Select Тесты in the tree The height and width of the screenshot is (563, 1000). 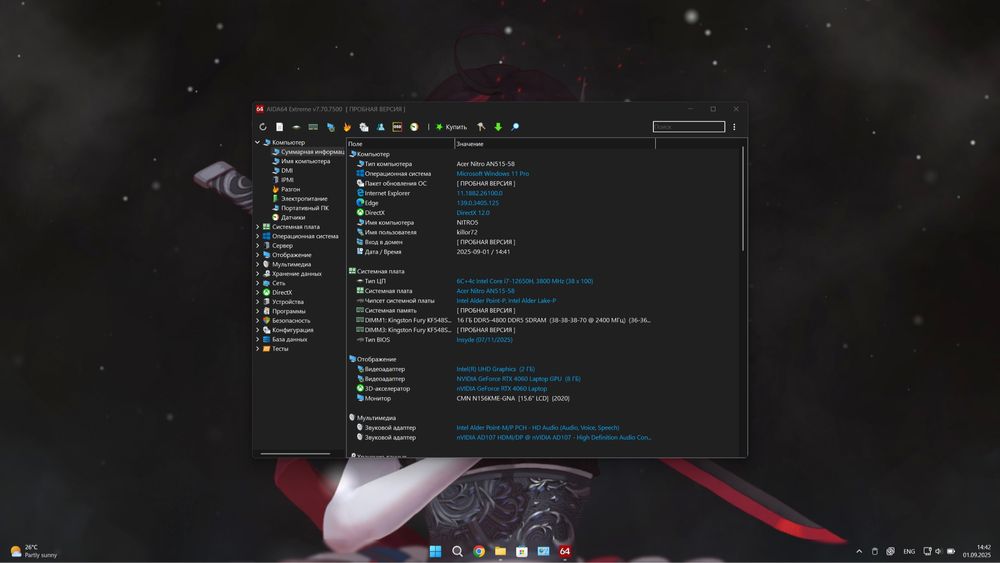tap(276, 348)
